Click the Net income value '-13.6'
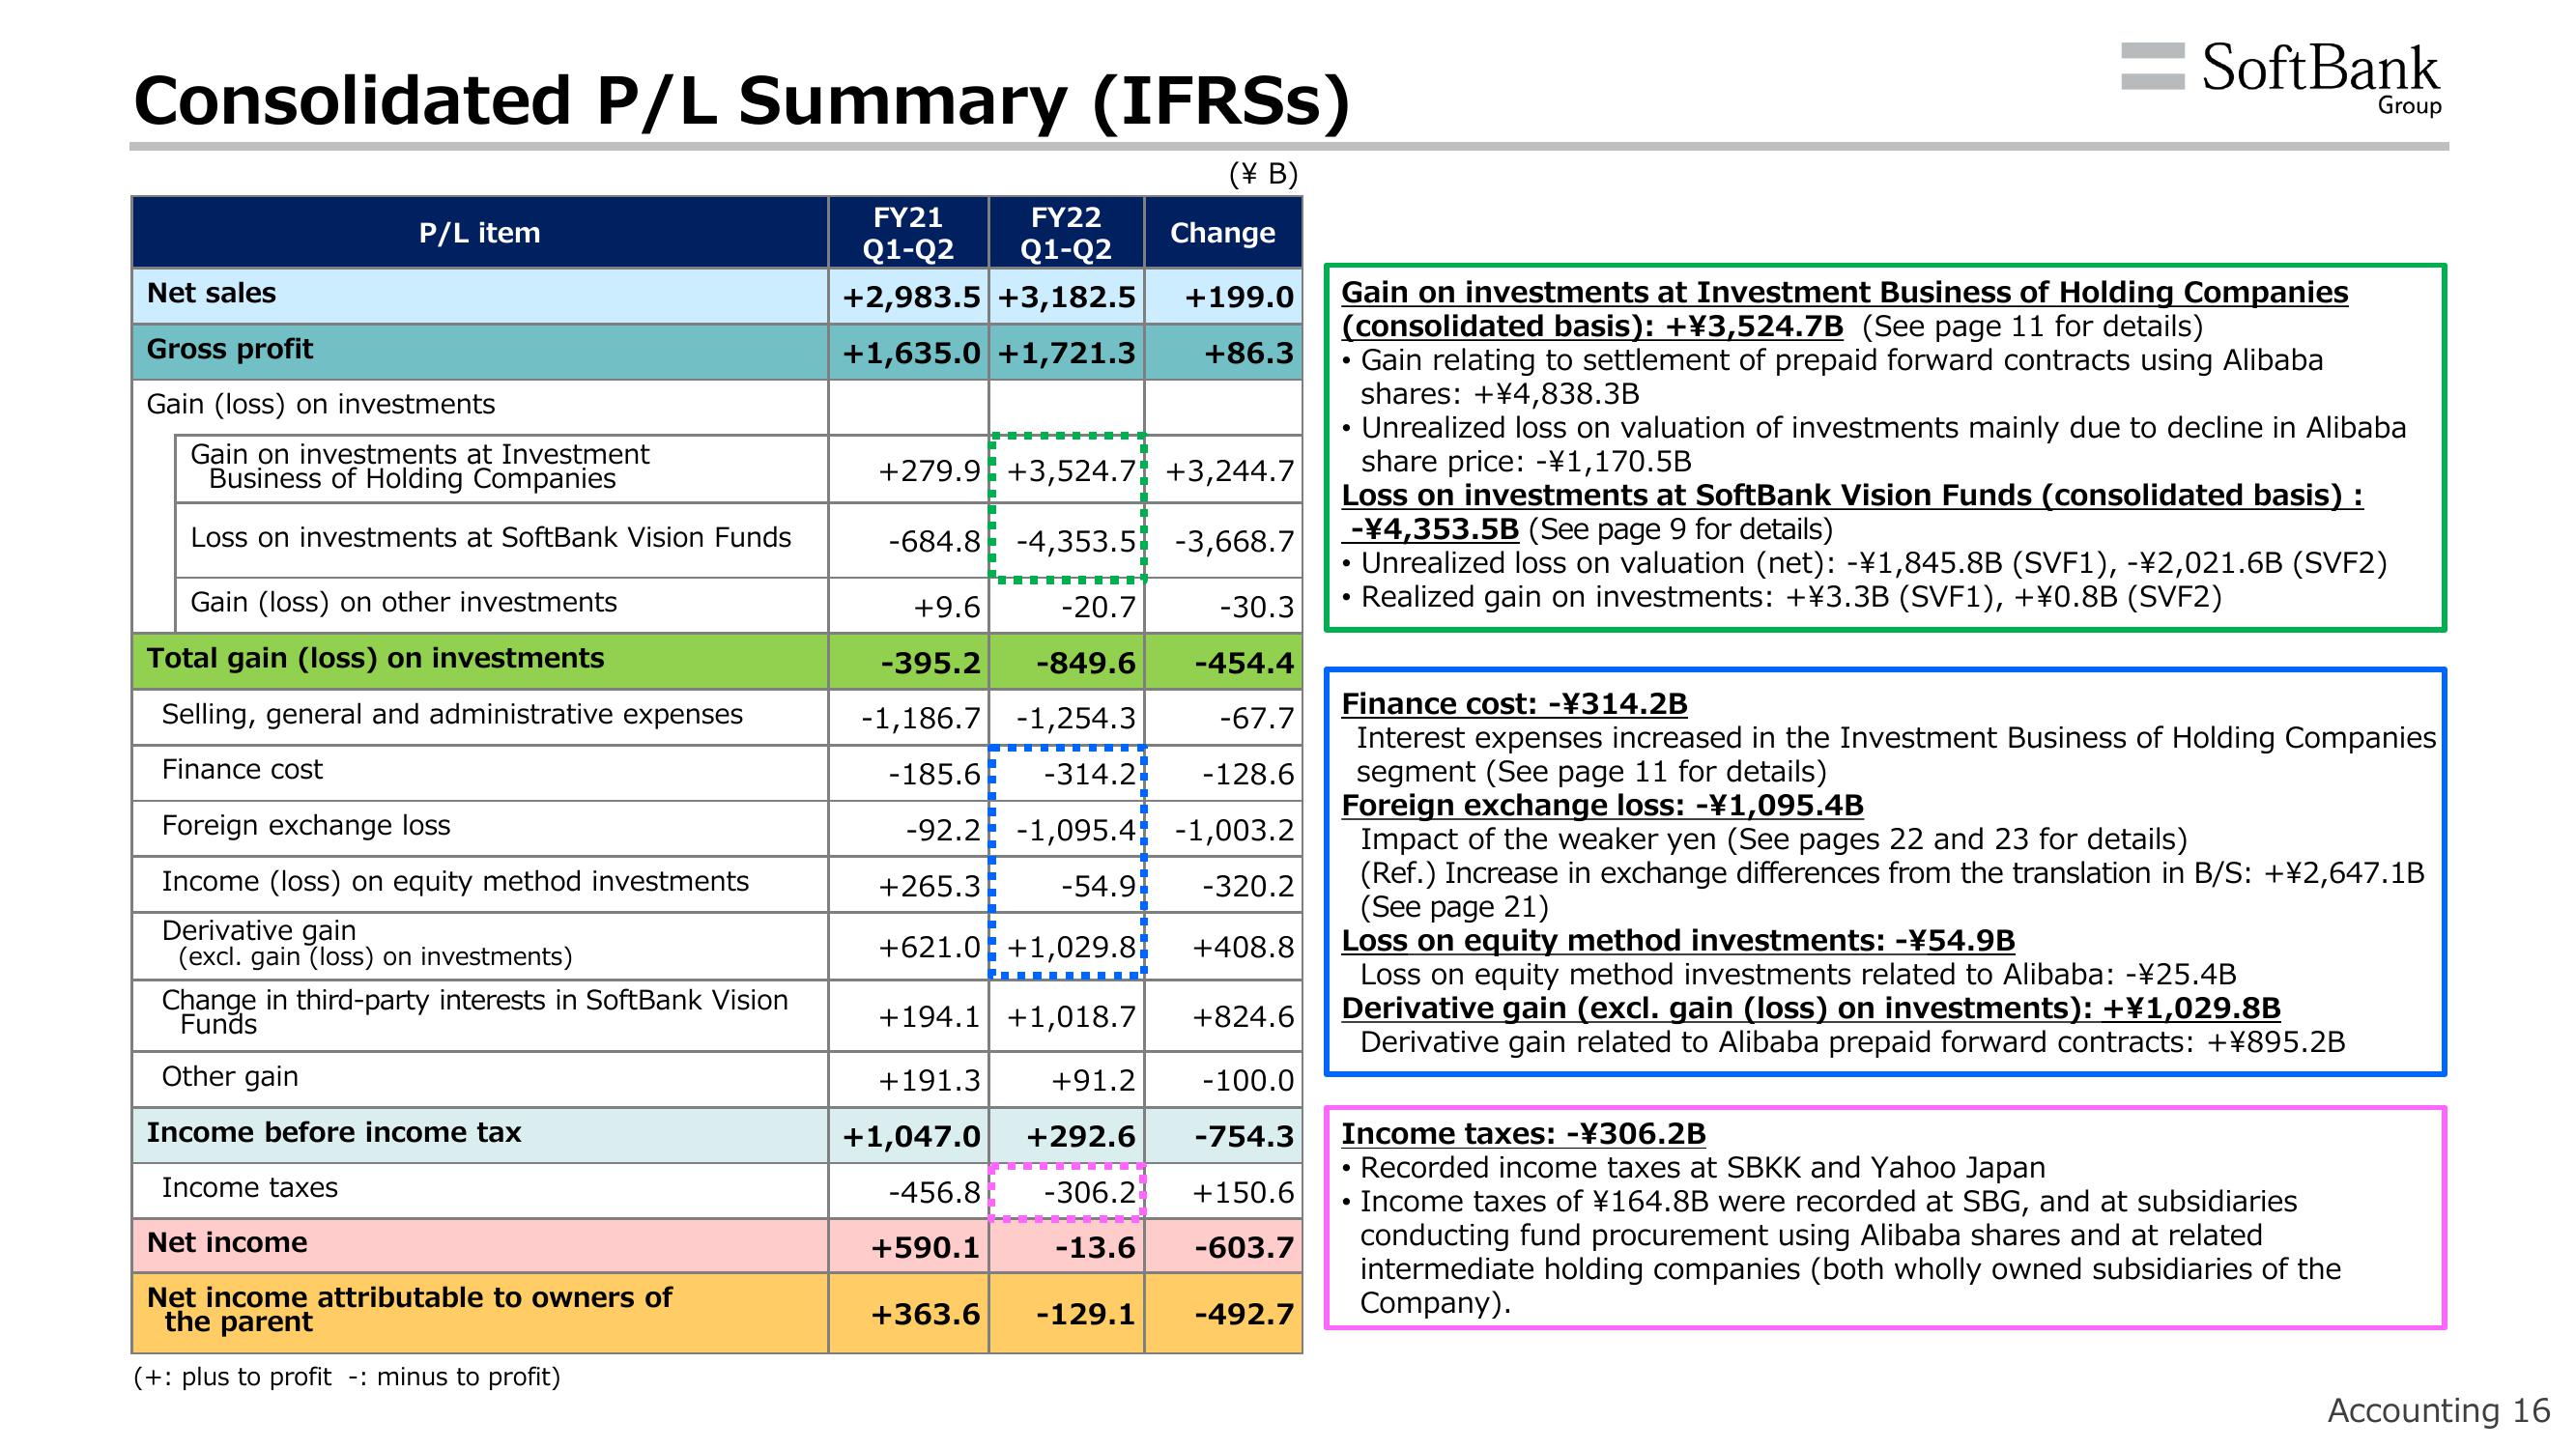The height and width of the screenshot is (1449, 2576). point(1094,1248)
